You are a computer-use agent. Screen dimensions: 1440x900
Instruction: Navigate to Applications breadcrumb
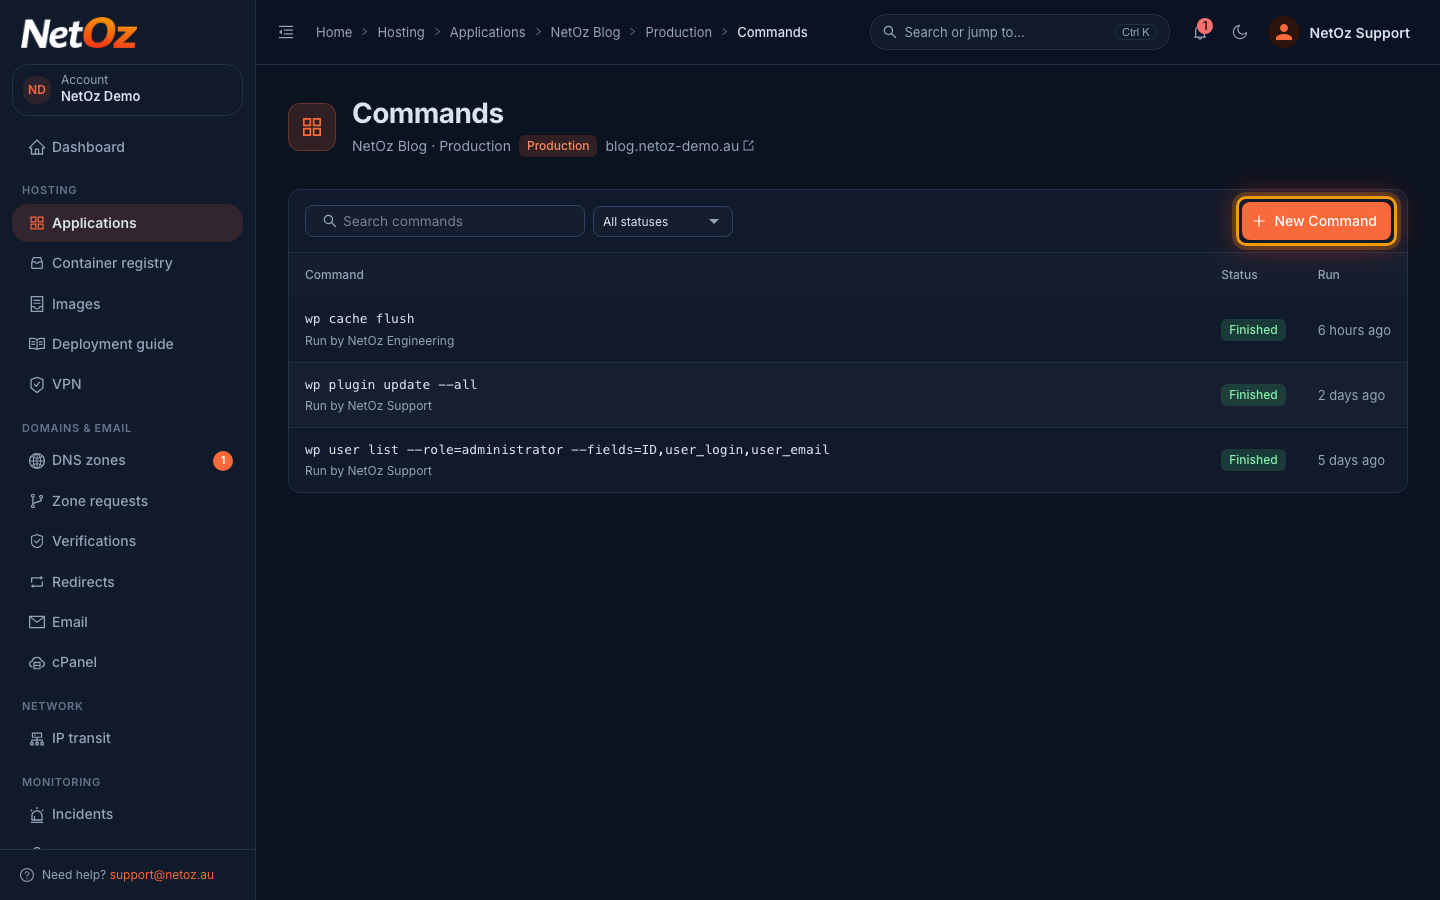pyautogui.click(x=487, y=32)
